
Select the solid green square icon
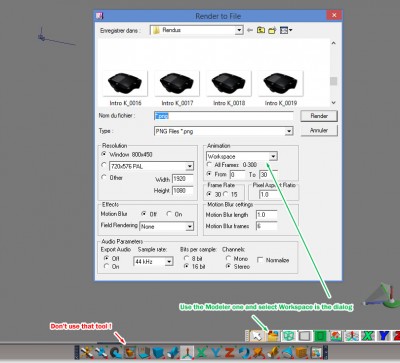point(320,336)
